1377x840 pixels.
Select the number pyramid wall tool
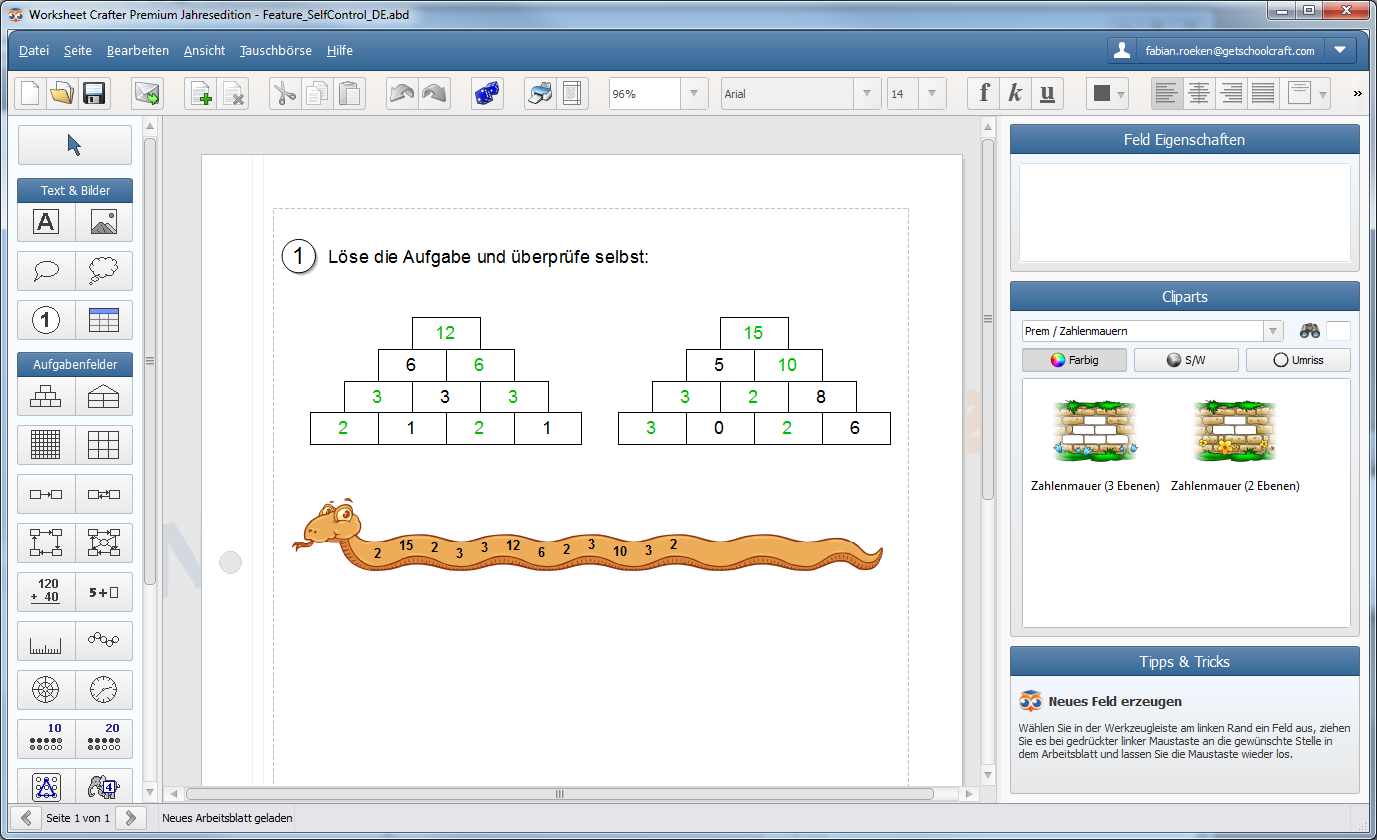tap(46, 397)
